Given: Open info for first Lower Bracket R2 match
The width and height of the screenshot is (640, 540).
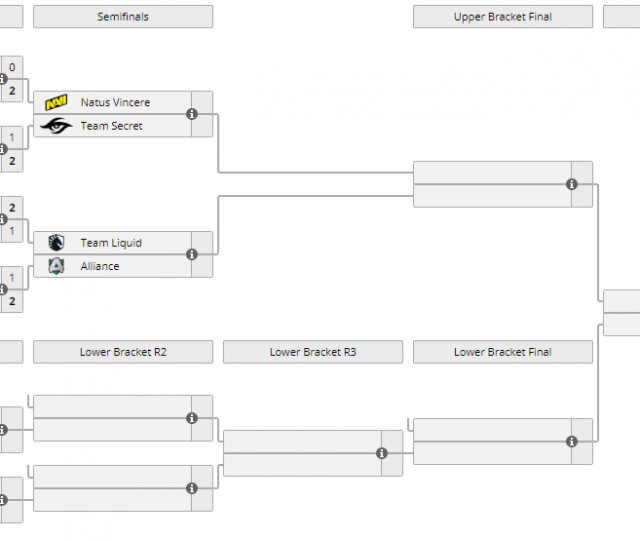Looking at the screenshot, I should (x=192, y=418).
